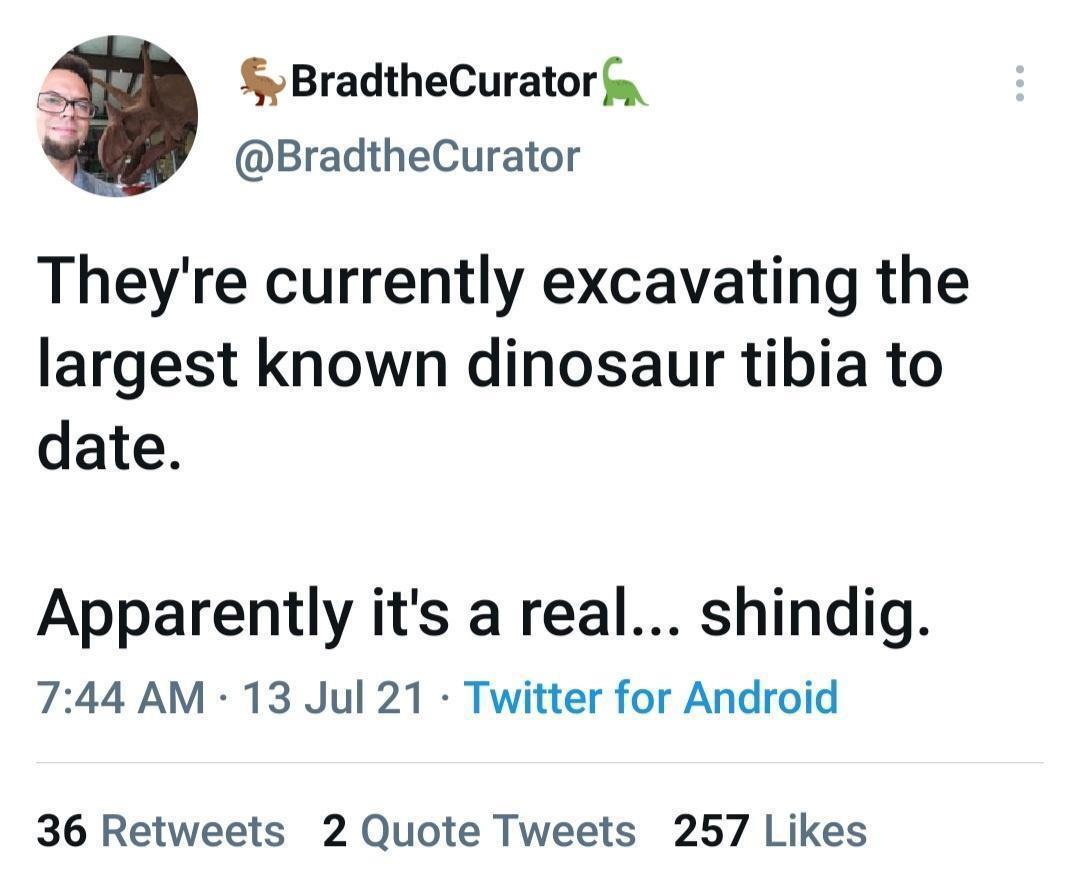Click the green sauropod emoji after the name
Screen dimensions: 1080x874
624,82
